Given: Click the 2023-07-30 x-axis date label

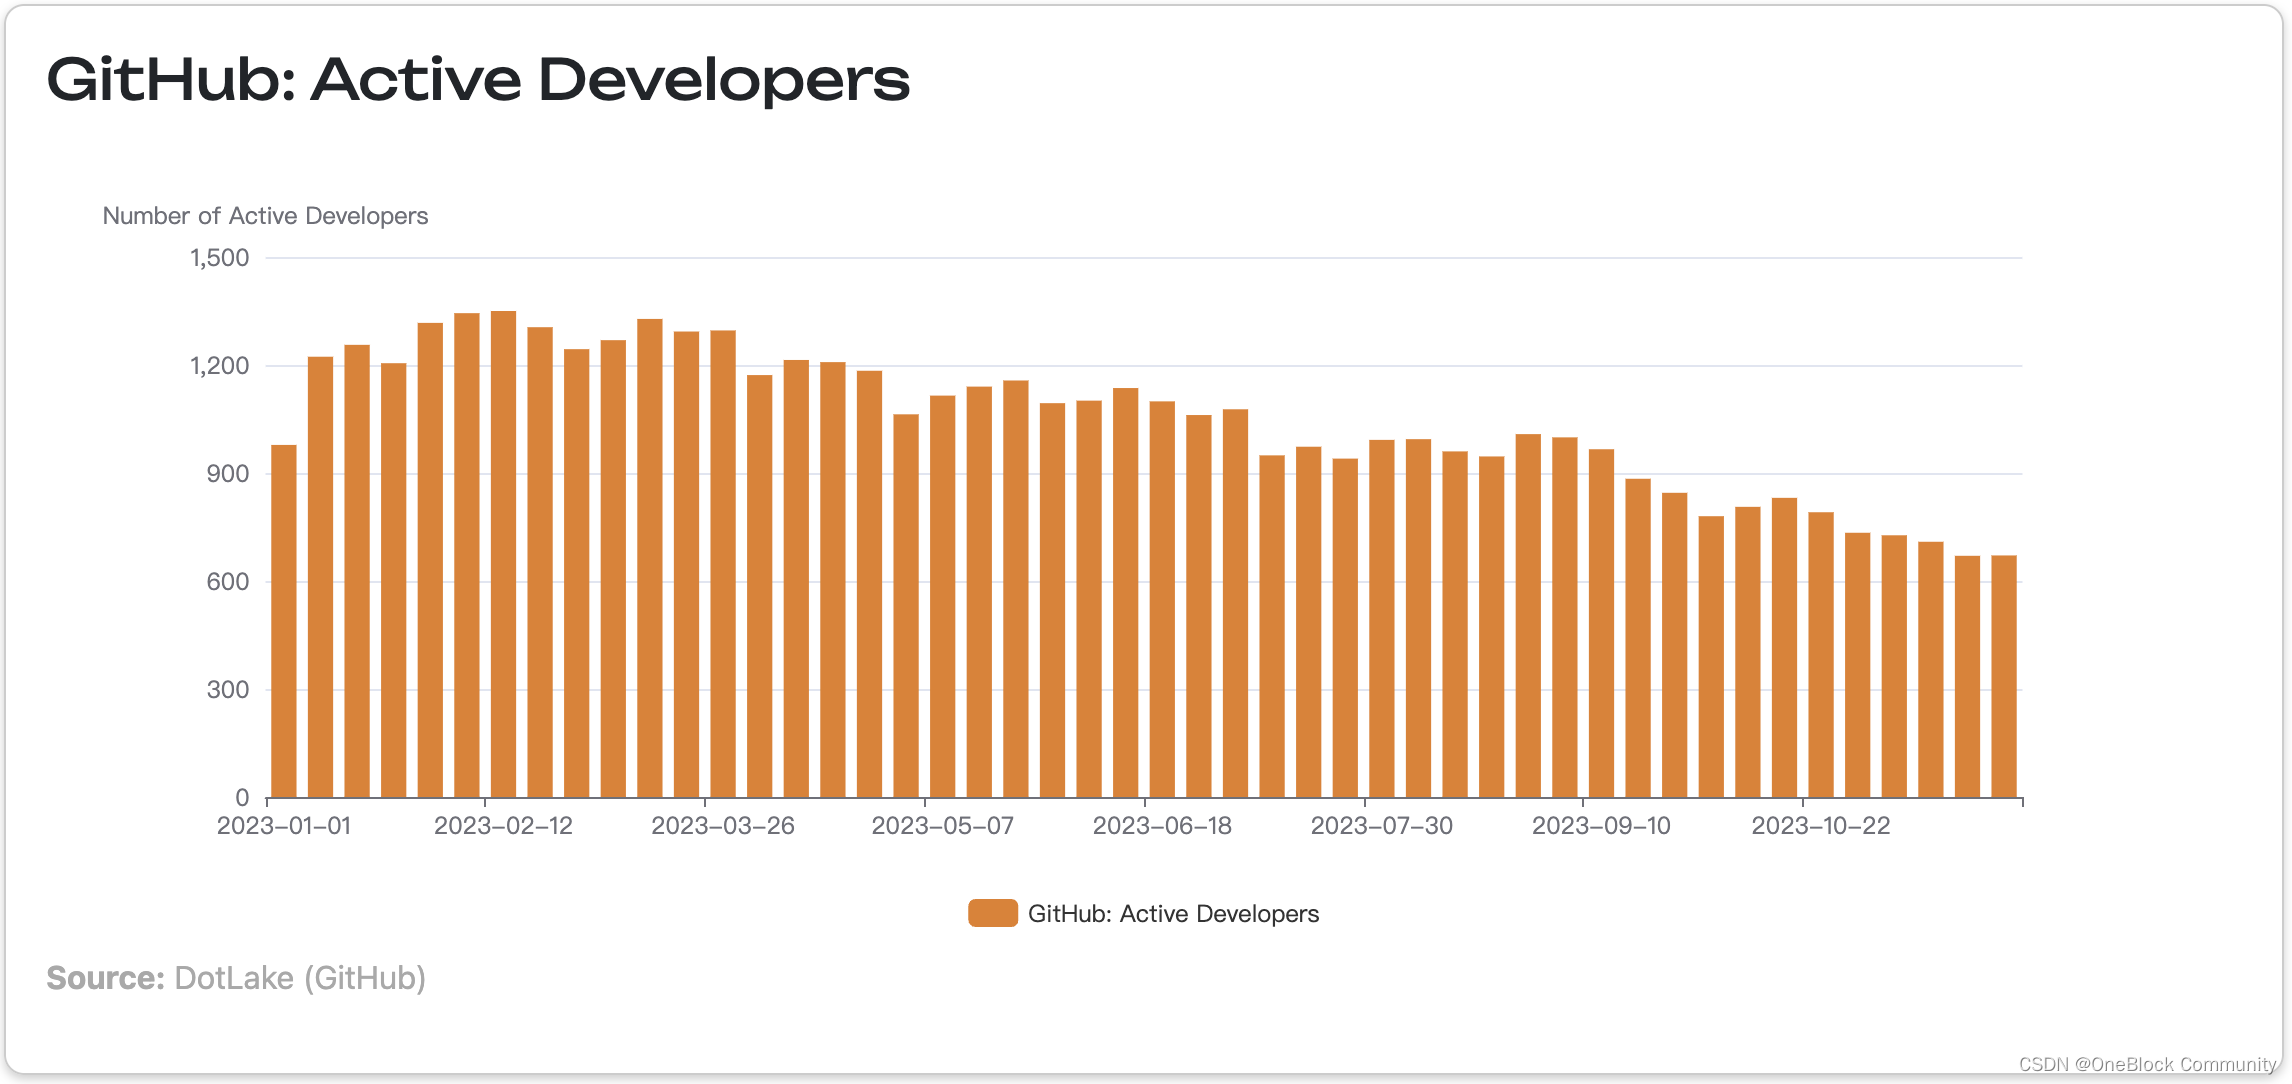Looking at the screenshot, I should (1381, 826).
